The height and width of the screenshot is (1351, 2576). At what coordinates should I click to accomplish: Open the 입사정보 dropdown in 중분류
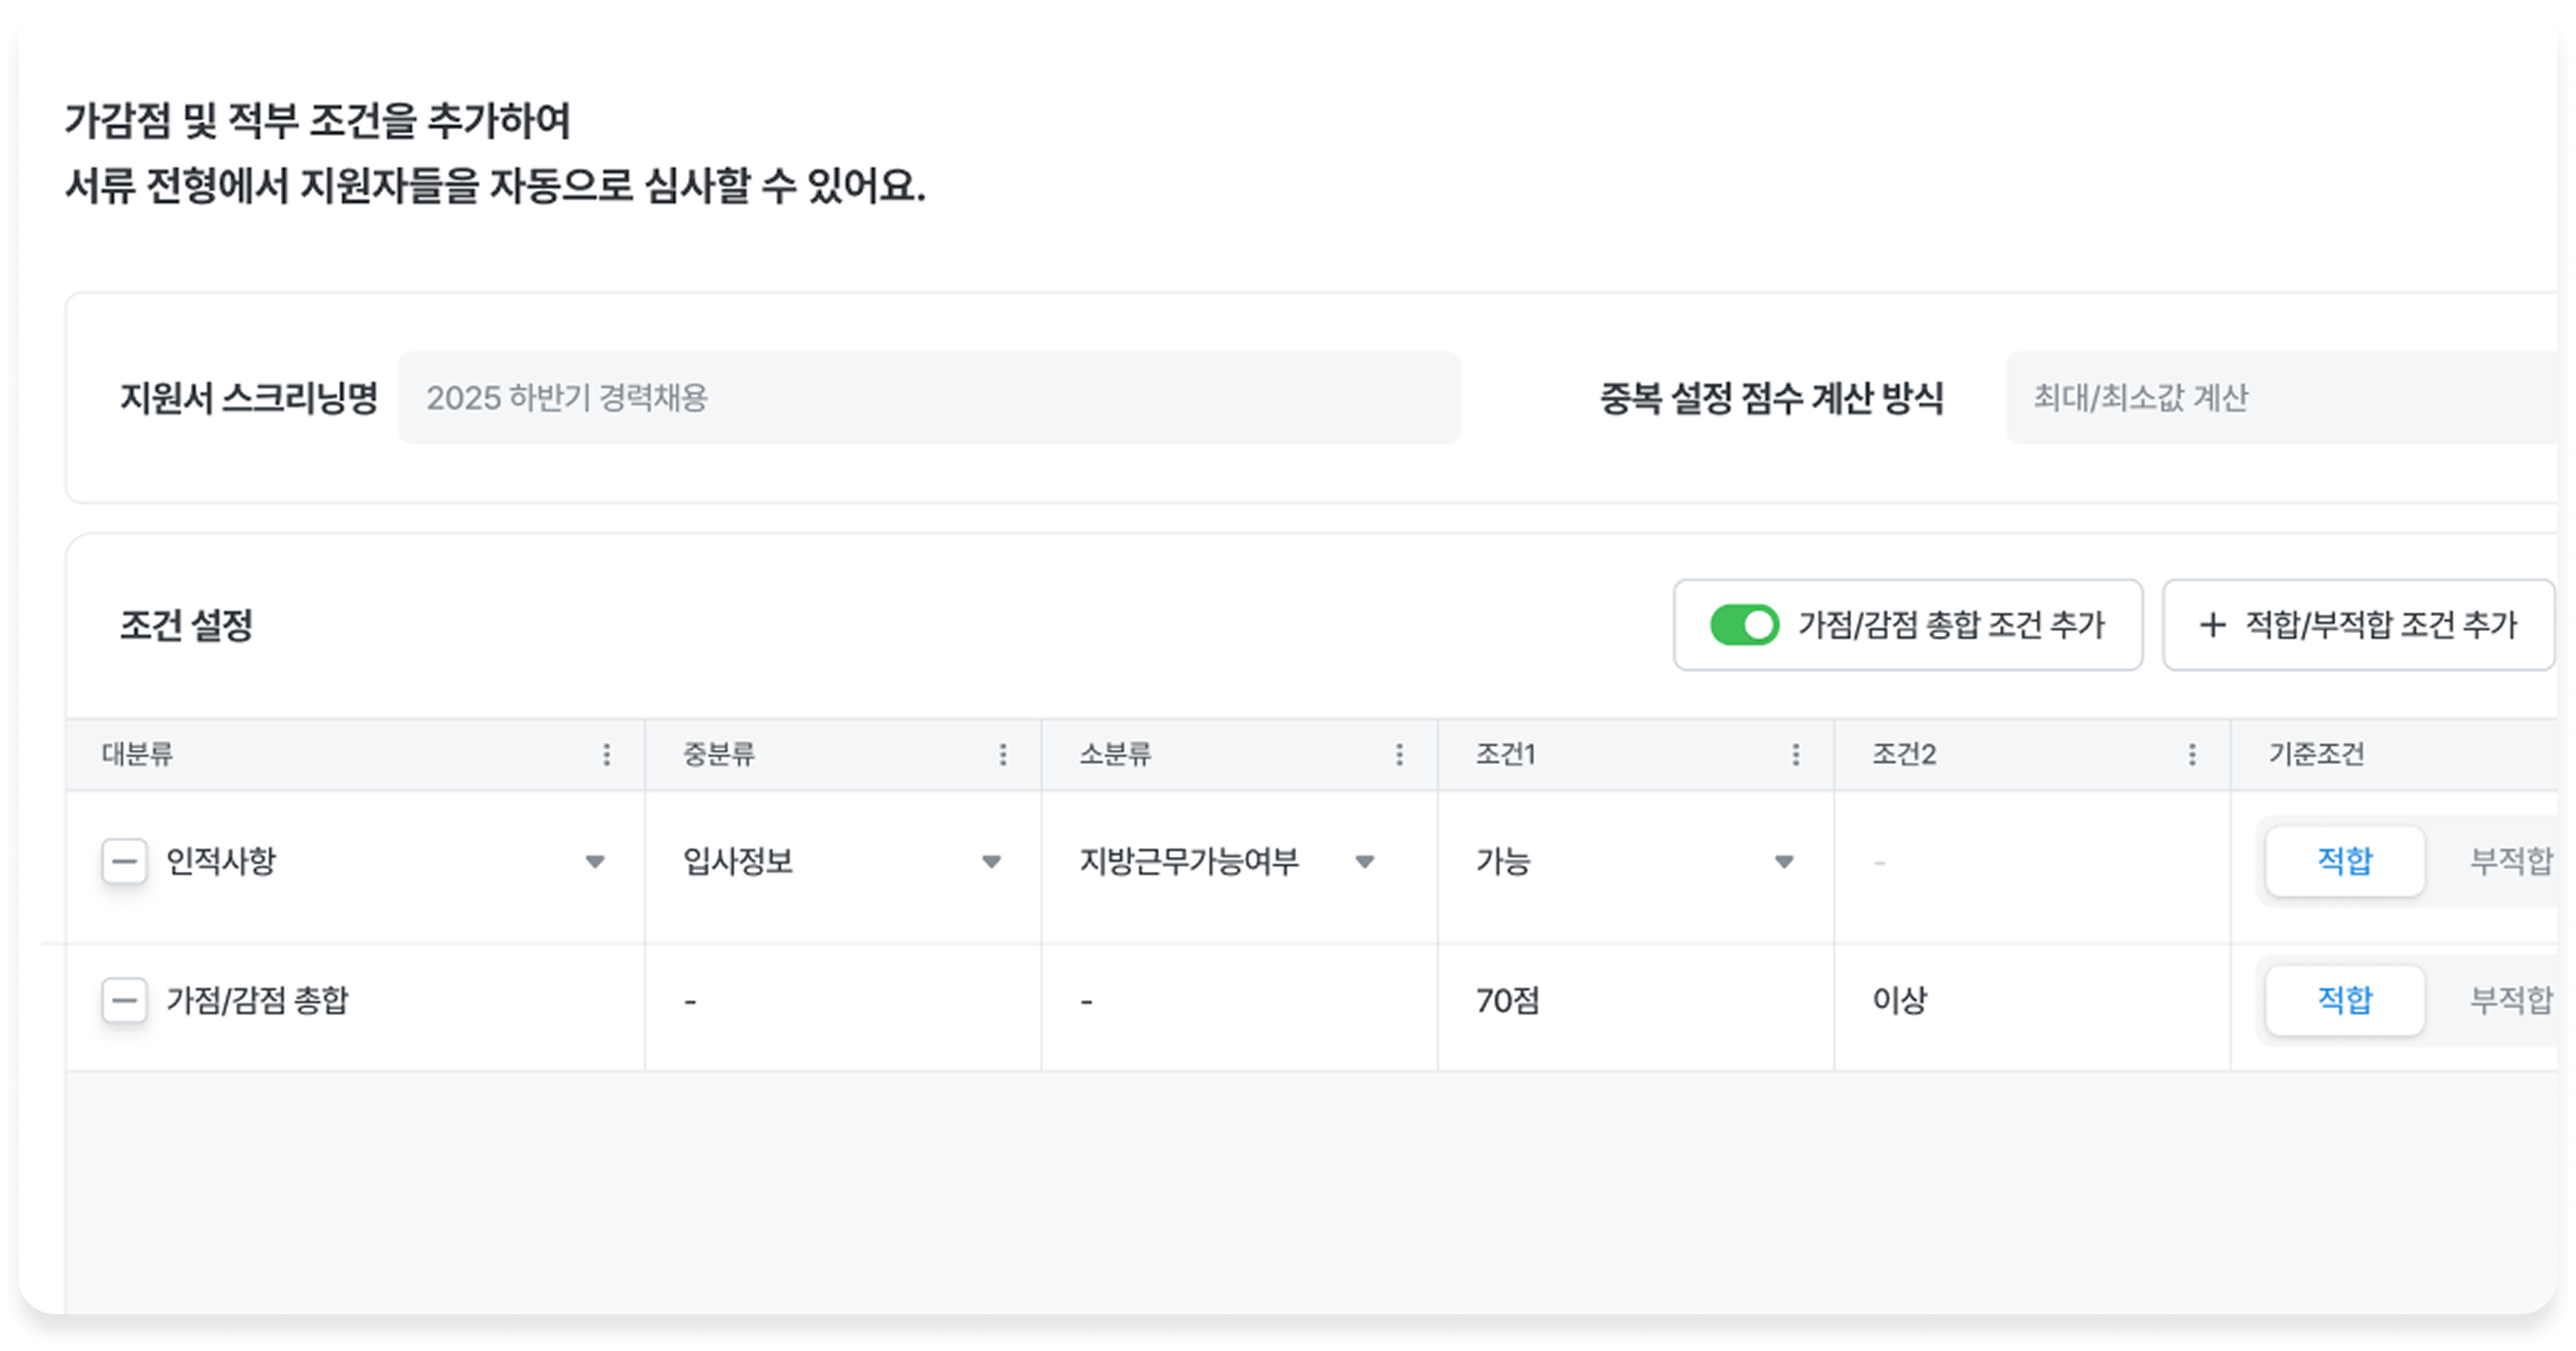coord(991,861)
